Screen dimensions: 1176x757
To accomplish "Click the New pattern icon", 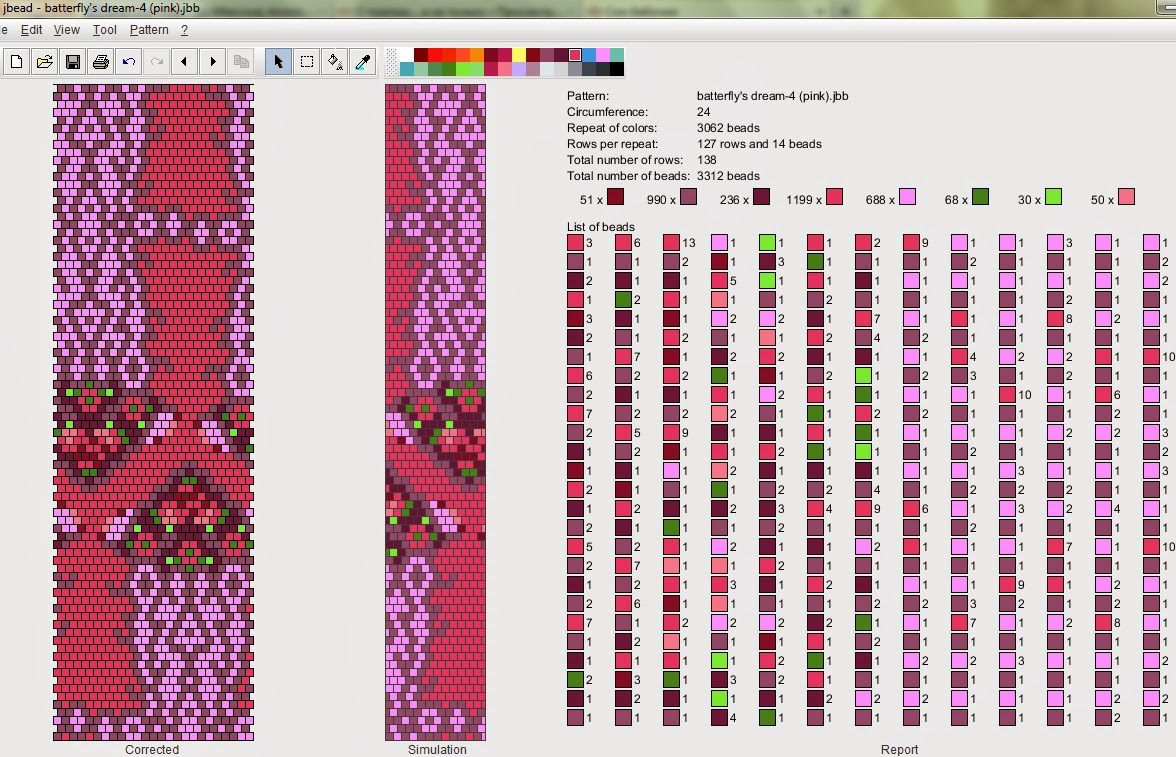I will tap(16, 62).
